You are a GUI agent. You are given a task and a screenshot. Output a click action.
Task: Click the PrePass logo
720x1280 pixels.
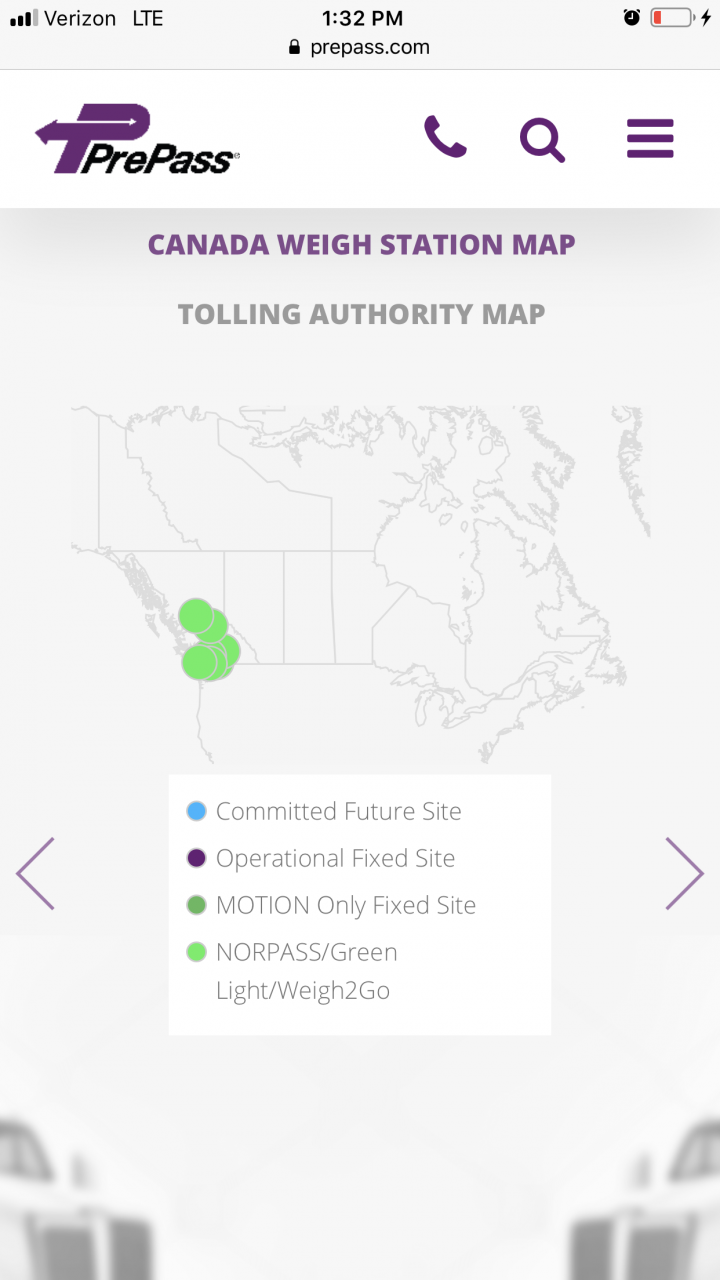point(136,138)
